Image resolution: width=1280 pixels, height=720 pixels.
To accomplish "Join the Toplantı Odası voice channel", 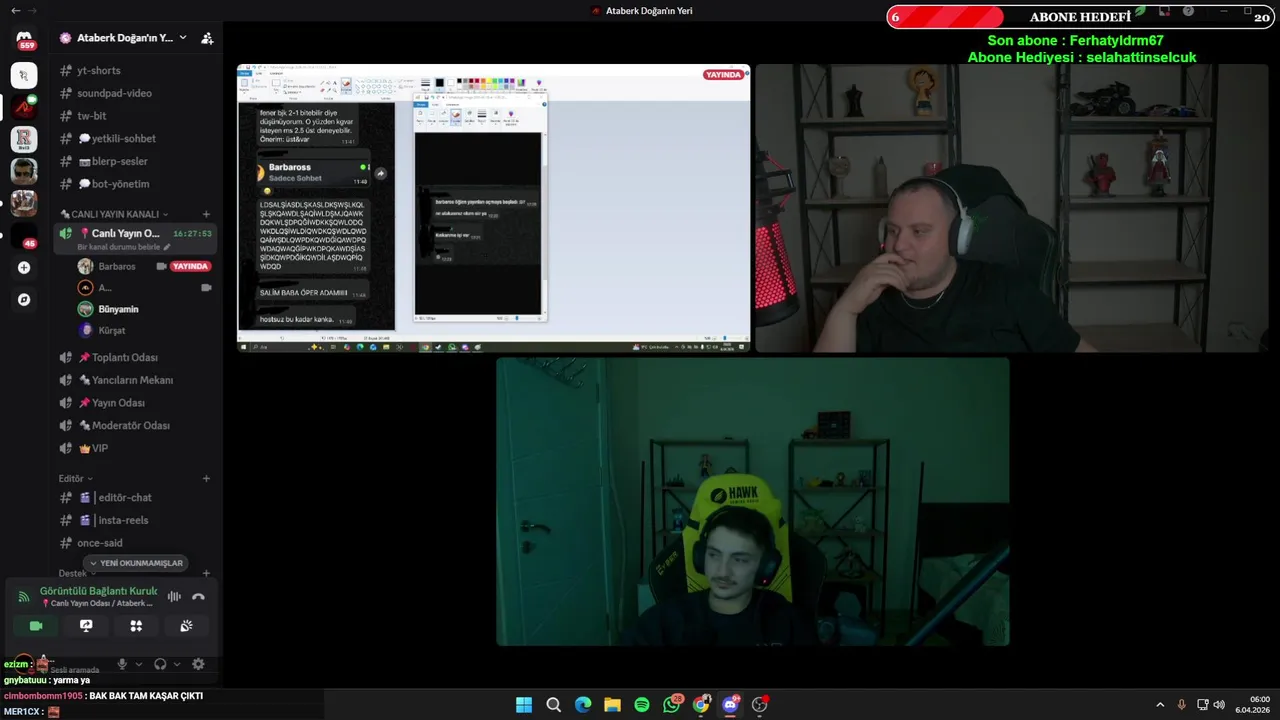I will [135, 357].
